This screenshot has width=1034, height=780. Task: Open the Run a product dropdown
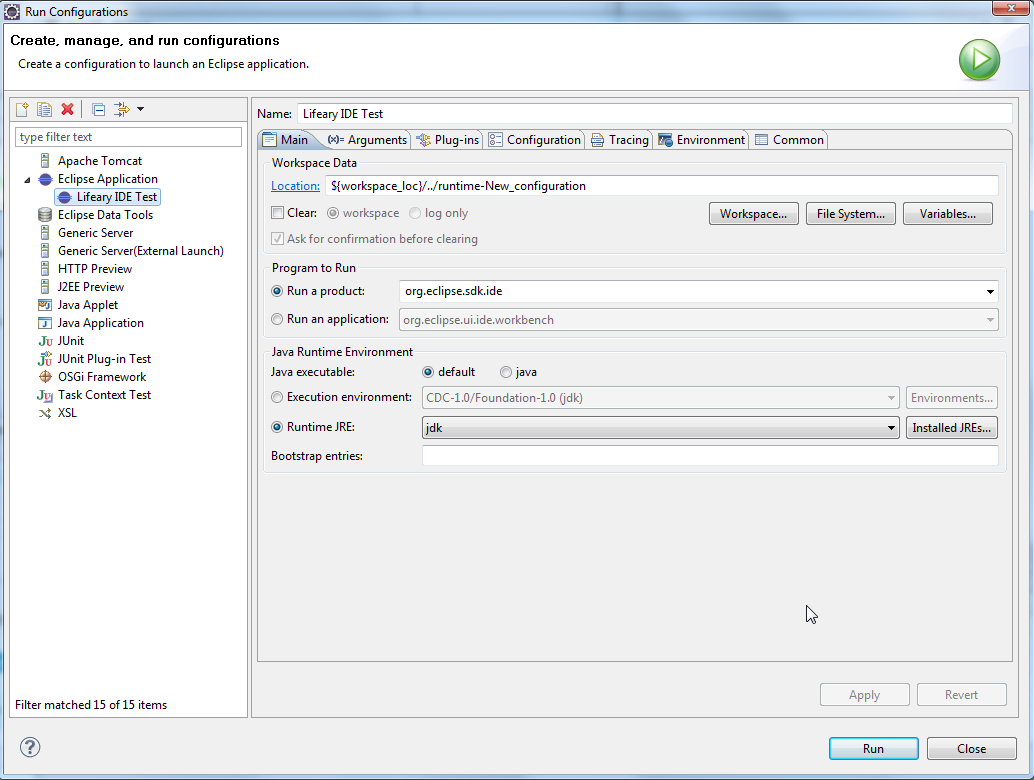click(990, 292)
